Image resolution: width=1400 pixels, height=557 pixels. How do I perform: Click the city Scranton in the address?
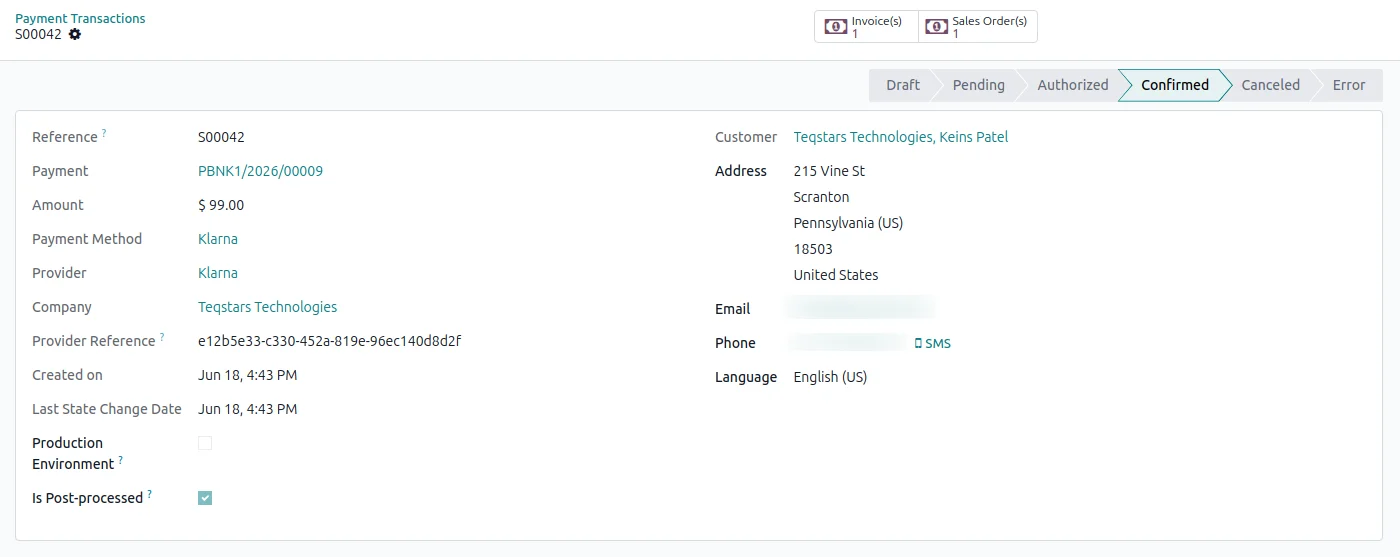click(x=821, y=197)
